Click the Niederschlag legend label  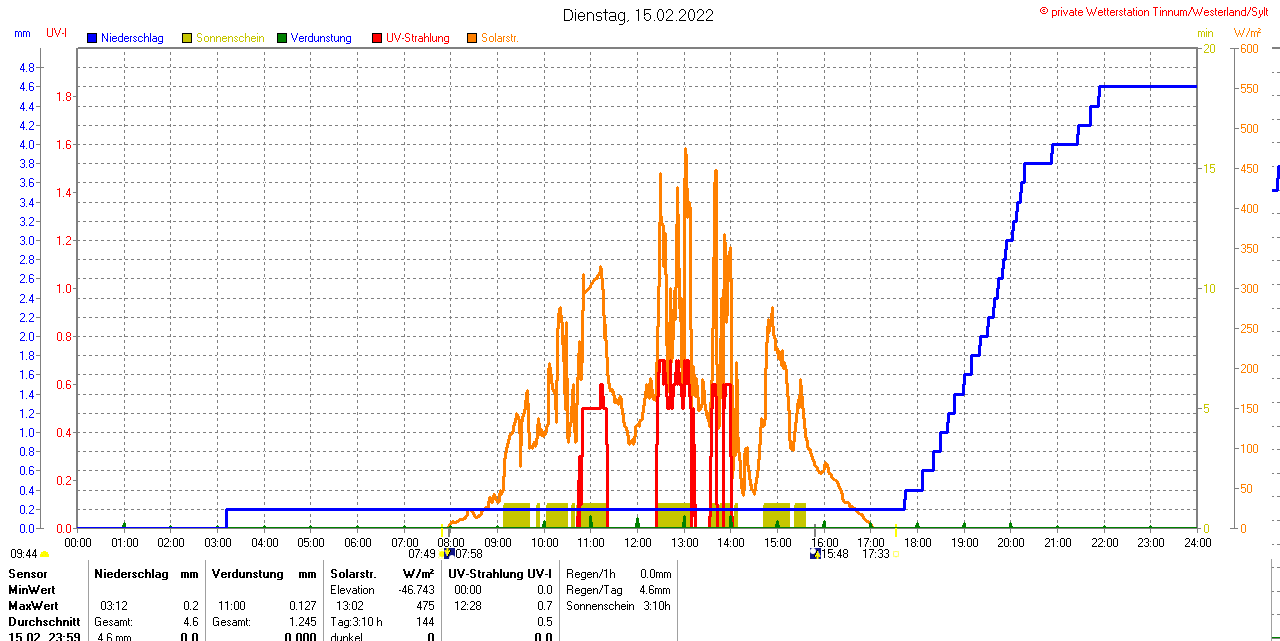click(132, 38)
